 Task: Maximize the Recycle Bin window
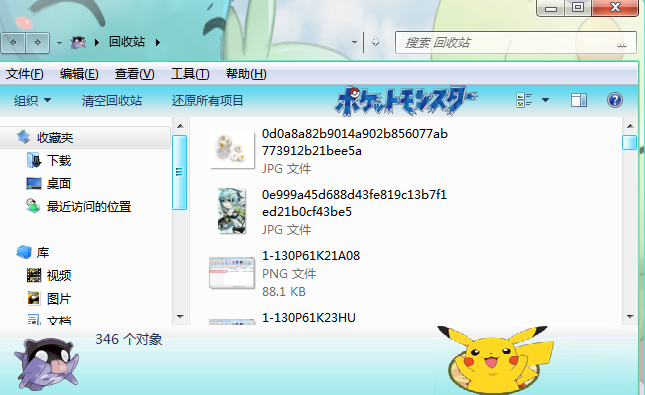[x=578, y=8]
